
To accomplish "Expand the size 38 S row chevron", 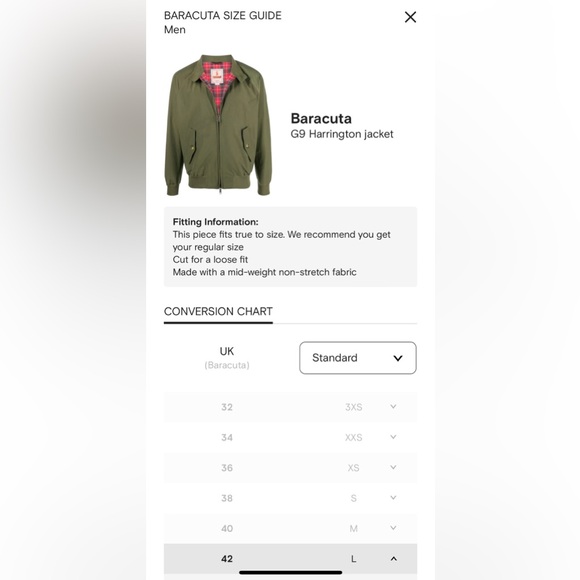I will [x=393, y=498].
